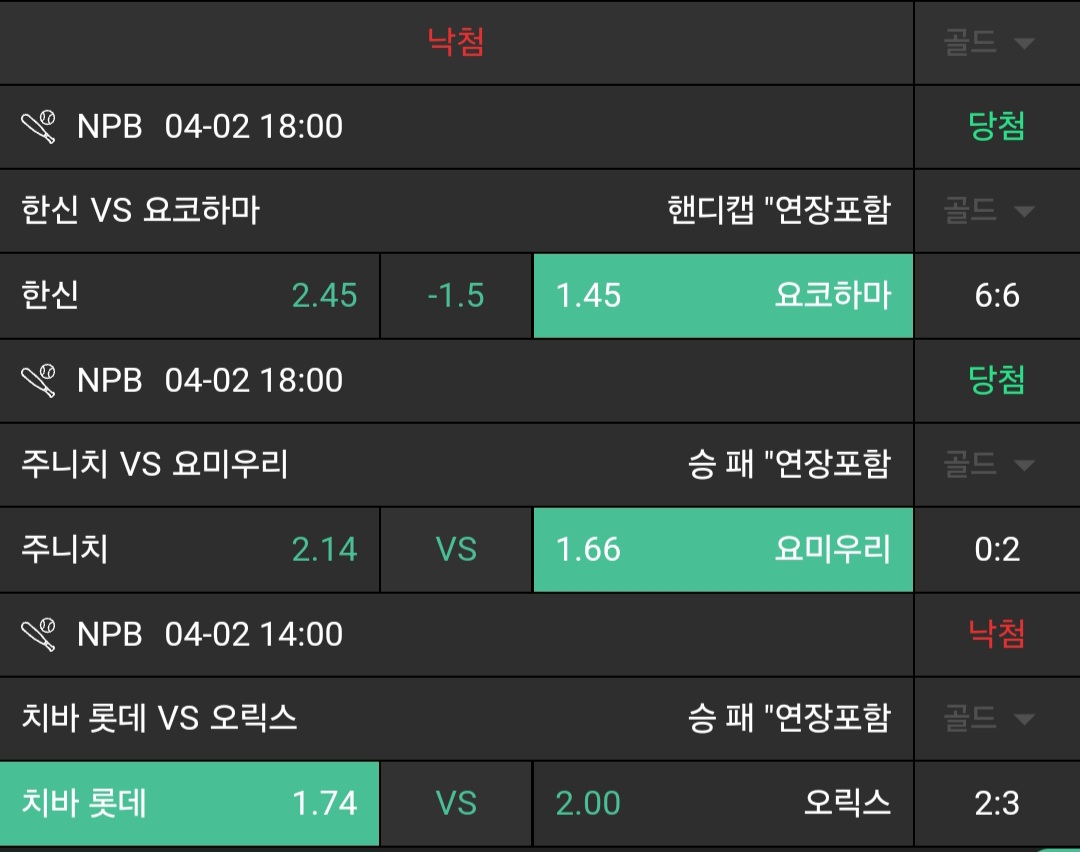Viewport: 1080px width, 852px height.
Task: Toggle the highlighted 요미우리 1.66 pick
Action: (723, 550)
